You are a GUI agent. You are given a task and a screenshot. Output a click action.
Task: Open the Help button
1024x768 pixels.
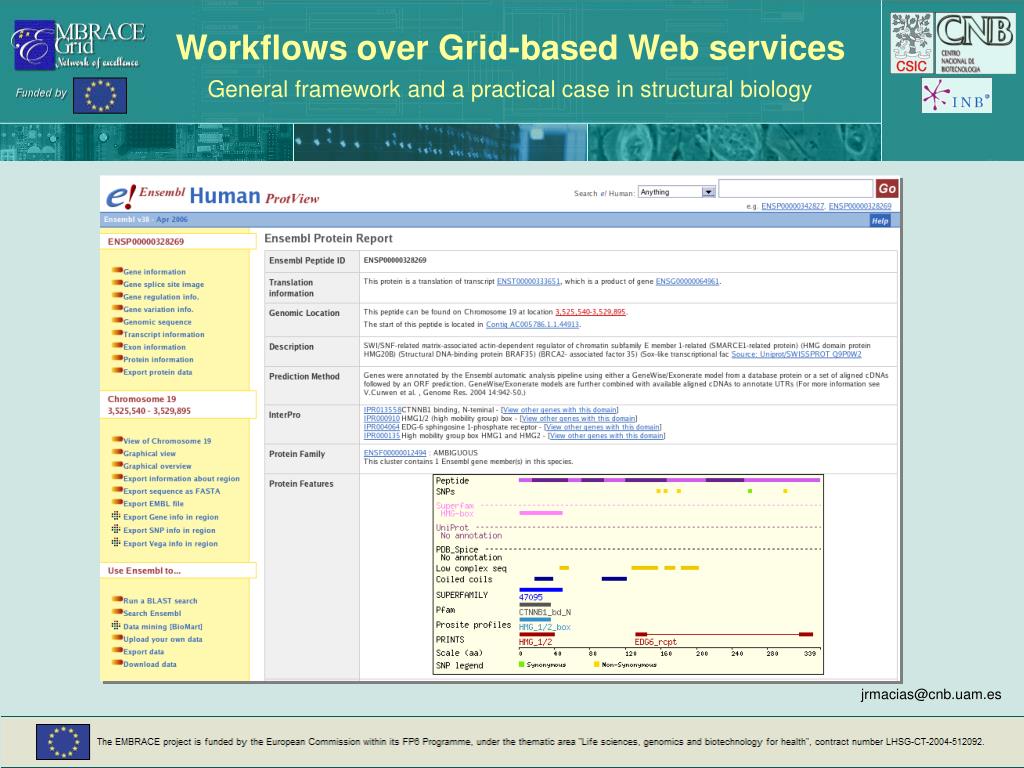[x=880, y=221]
